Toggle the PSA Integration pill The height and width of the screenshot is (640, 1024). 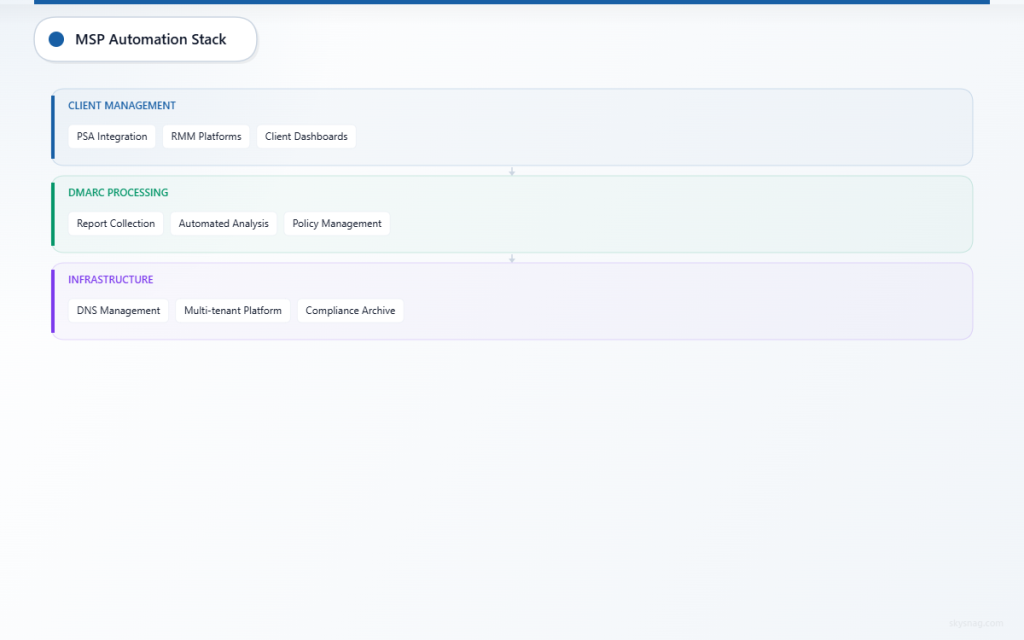(x=111, y=136)
